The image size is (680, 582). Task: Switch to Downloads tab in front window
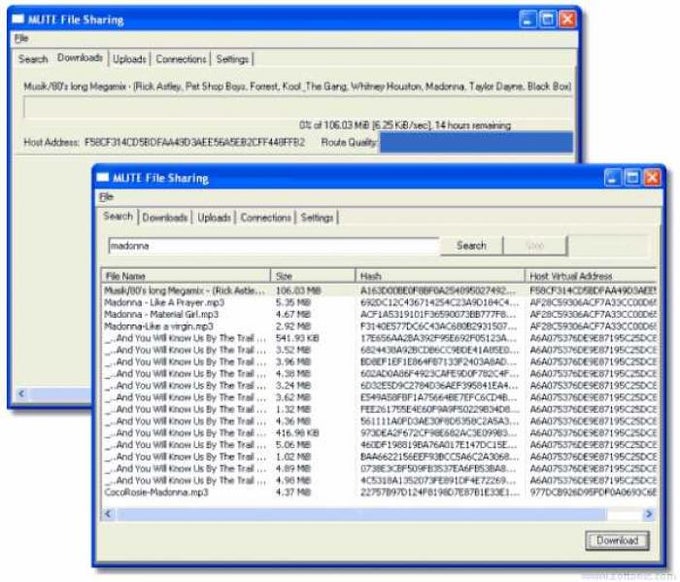[165, 217]
